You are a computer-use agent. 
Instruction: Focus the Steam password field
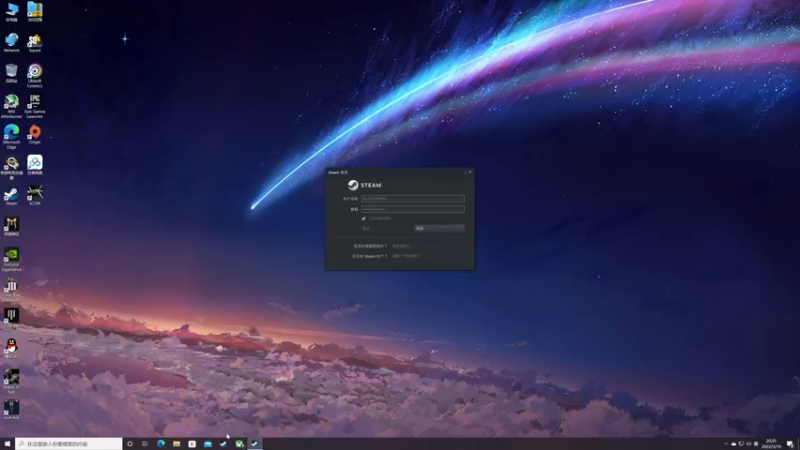[413, 209]
